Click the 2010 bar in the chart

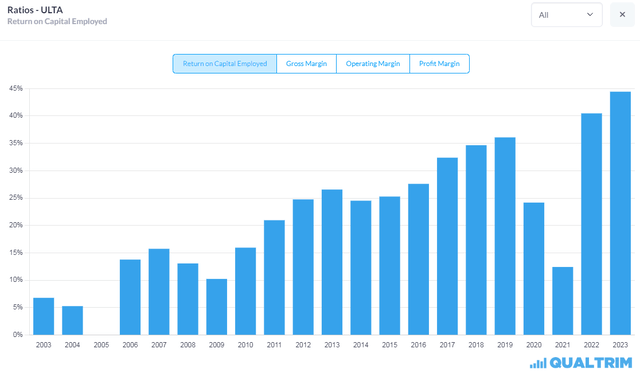(x=245, y=291)
